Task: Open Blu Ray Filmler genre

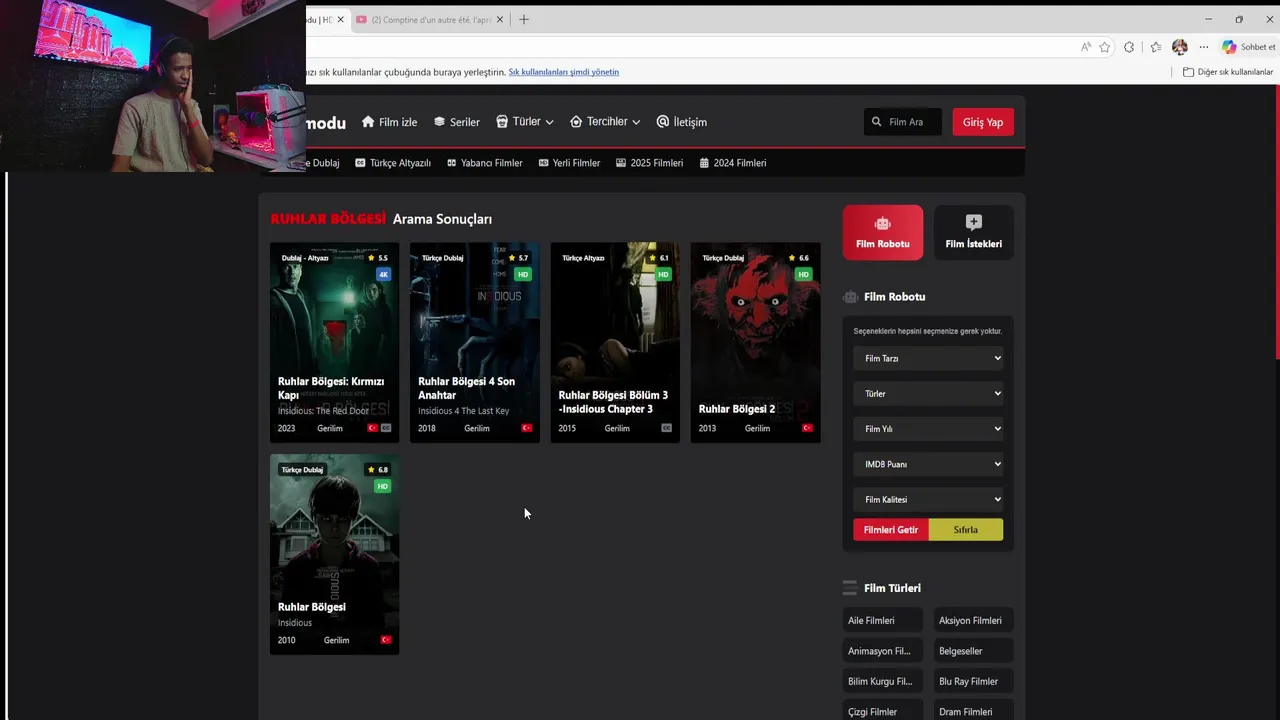Action: (974, 682)
